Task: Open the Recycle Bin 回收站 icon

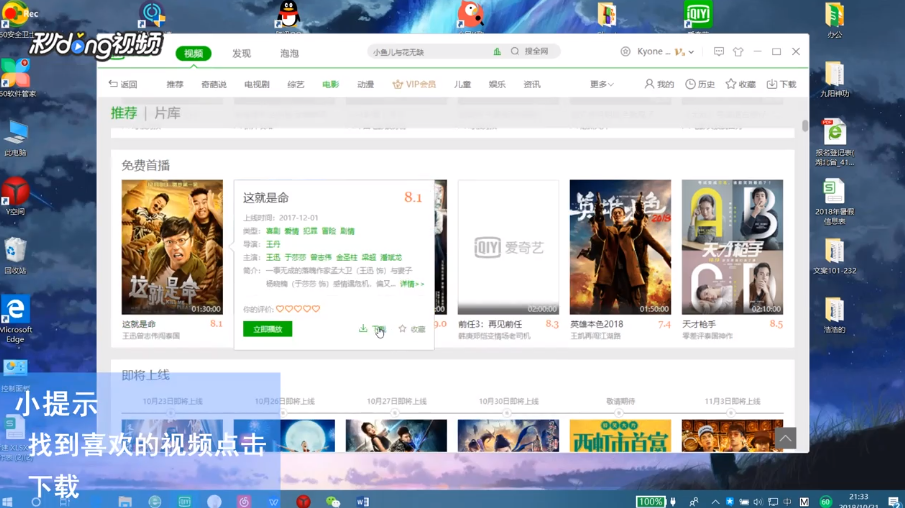Action: tap(16, 256)
